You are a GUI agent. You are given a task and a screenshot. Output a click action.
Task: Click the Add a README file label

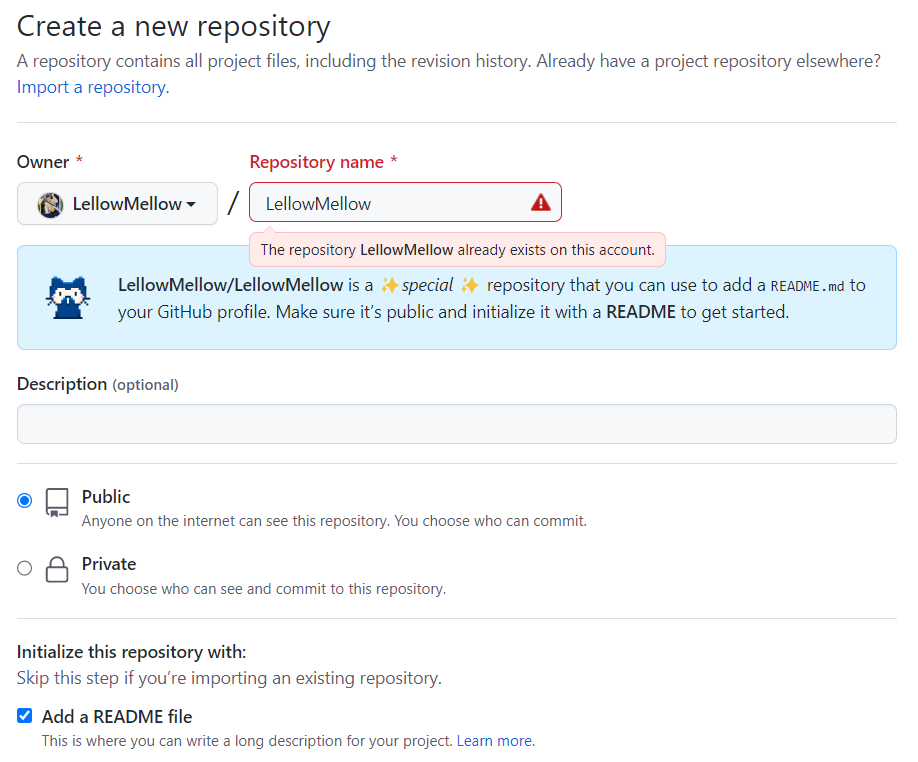(117, 716)
